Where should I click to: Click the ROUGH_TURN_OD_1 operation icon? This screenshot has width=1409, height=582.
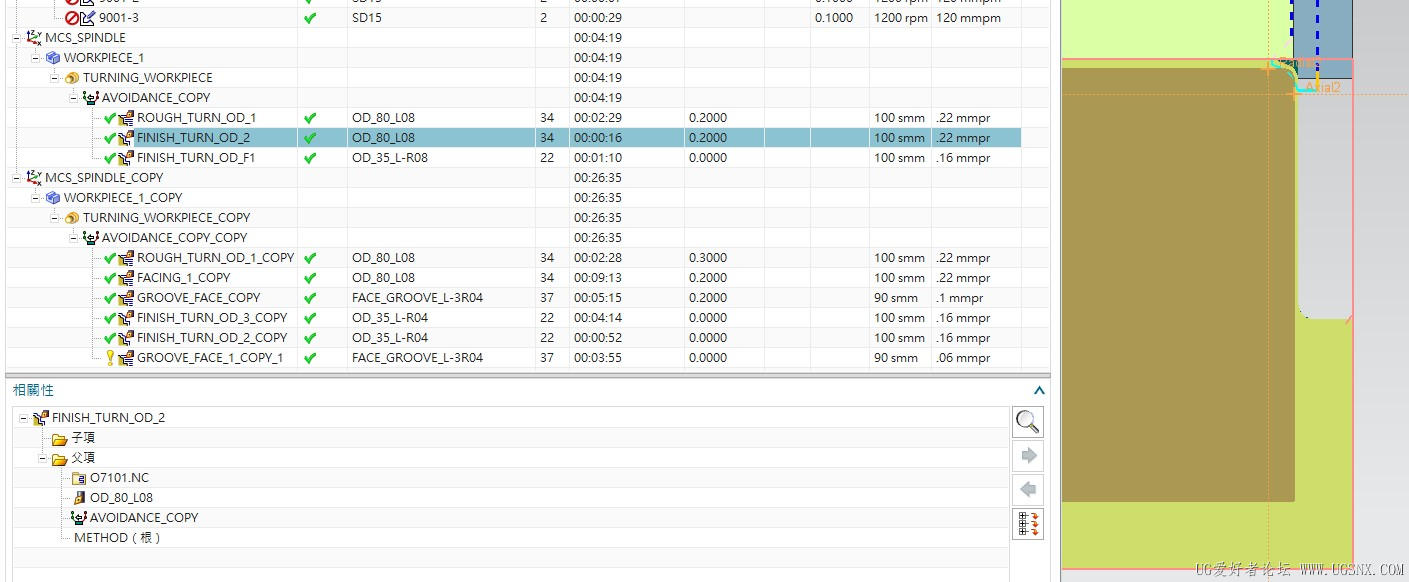point(126,117)
